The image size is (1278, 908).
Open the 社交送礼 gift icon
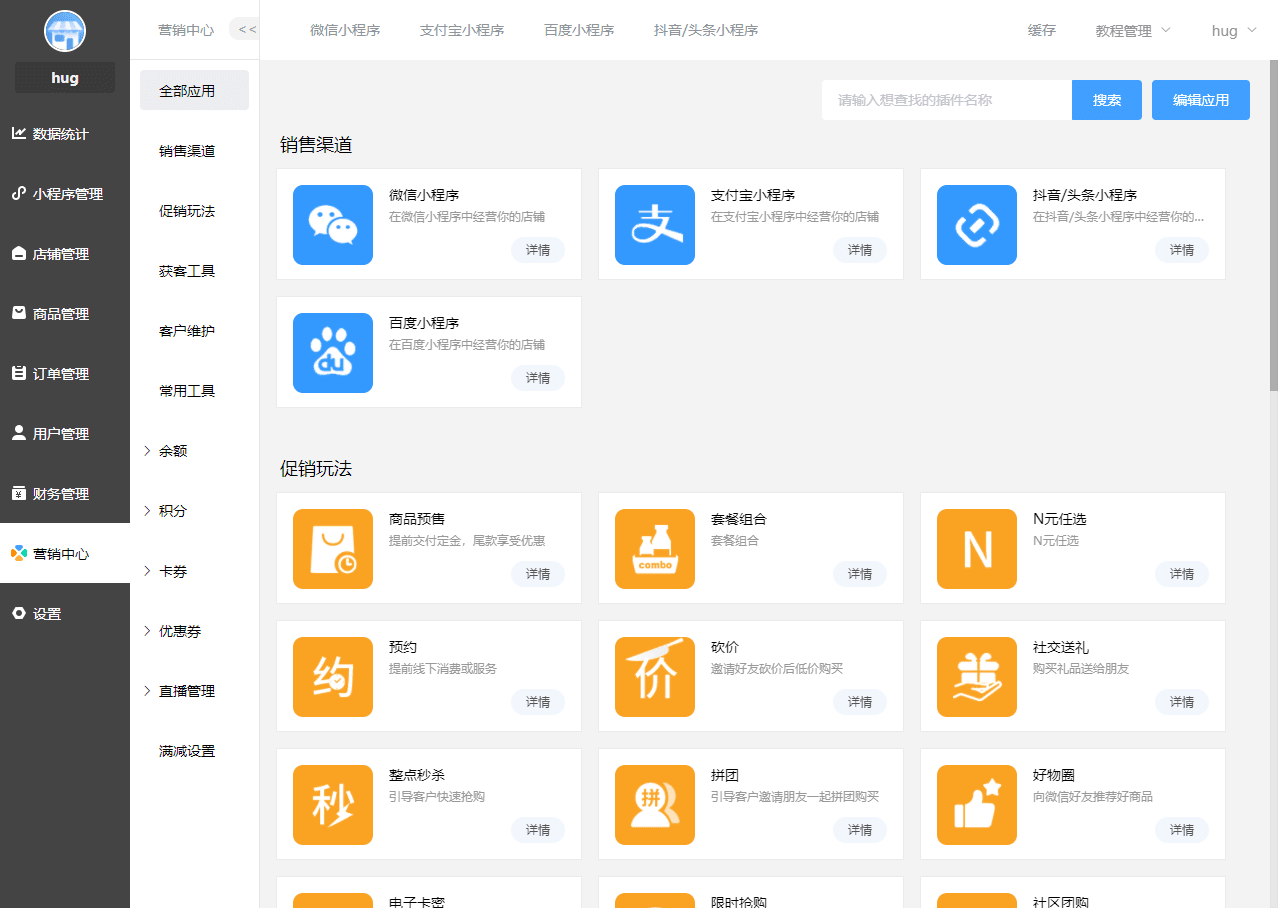point(977,677)
